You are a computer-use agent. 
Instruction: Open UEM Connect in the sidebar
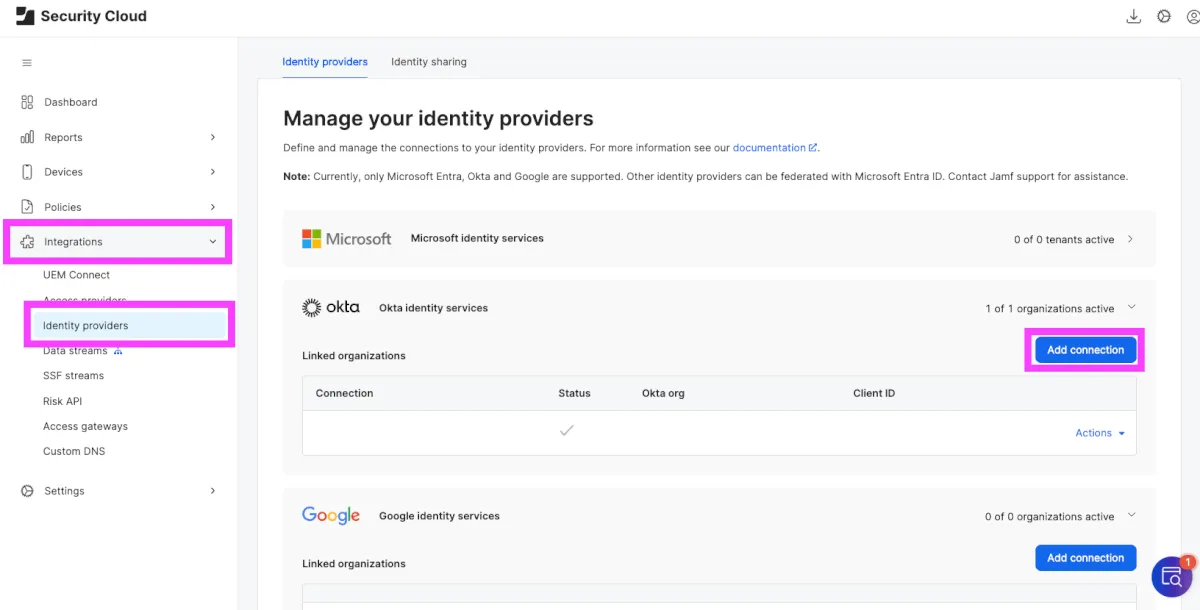point(76,275)
